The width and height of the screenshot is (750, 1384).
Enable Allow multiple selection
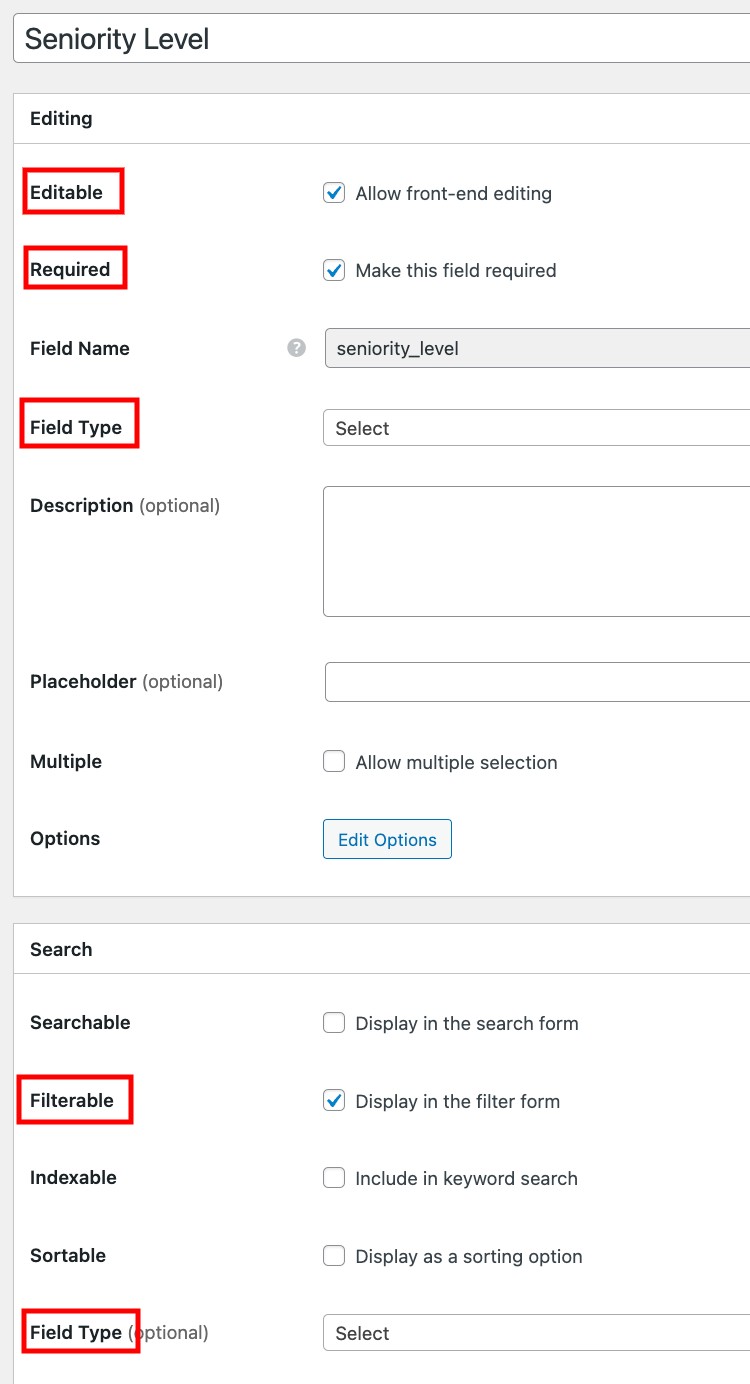point(333,761)
